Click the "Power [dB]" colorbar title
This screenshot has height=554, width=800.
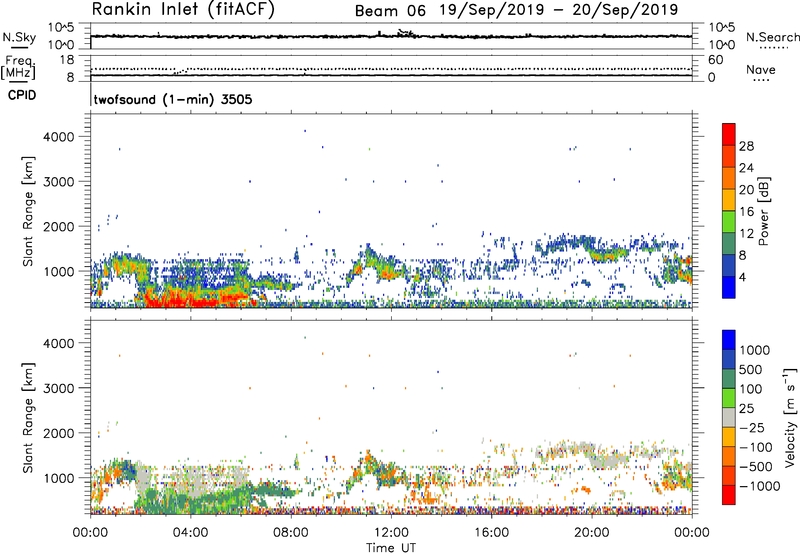(x=764, y=211)
